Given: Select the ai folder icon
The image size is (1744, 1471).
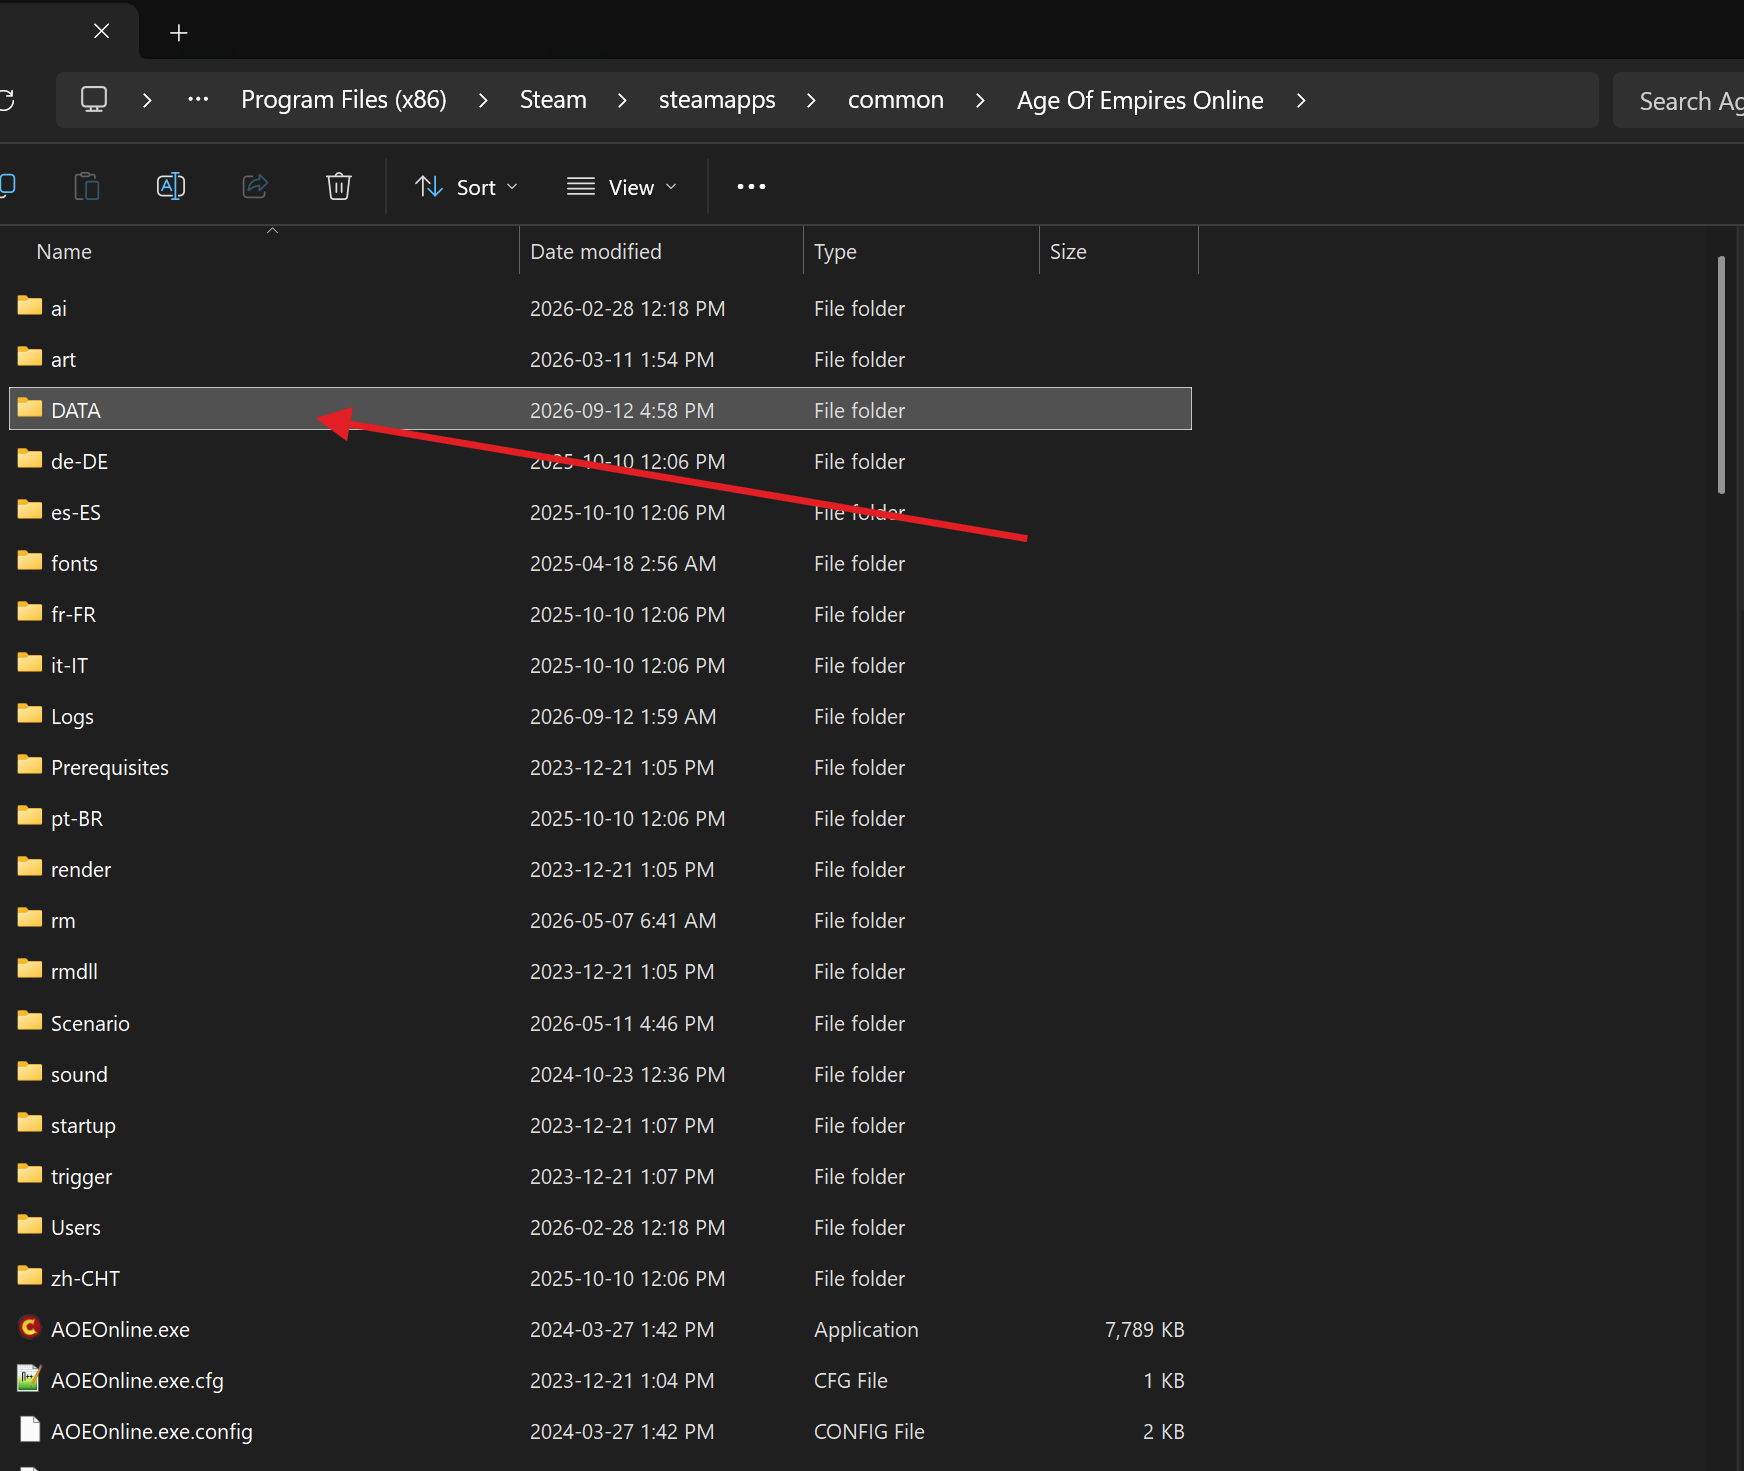Looking at the screenshot, I should 30,306.
